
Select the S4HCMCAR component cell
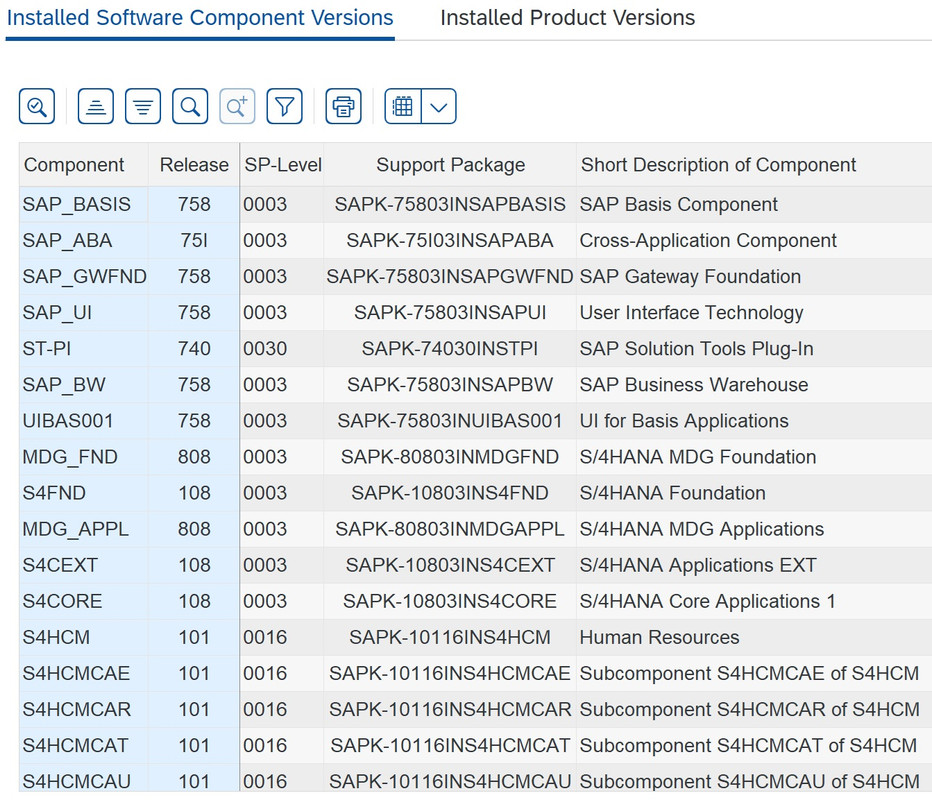[x=84, y=709]
